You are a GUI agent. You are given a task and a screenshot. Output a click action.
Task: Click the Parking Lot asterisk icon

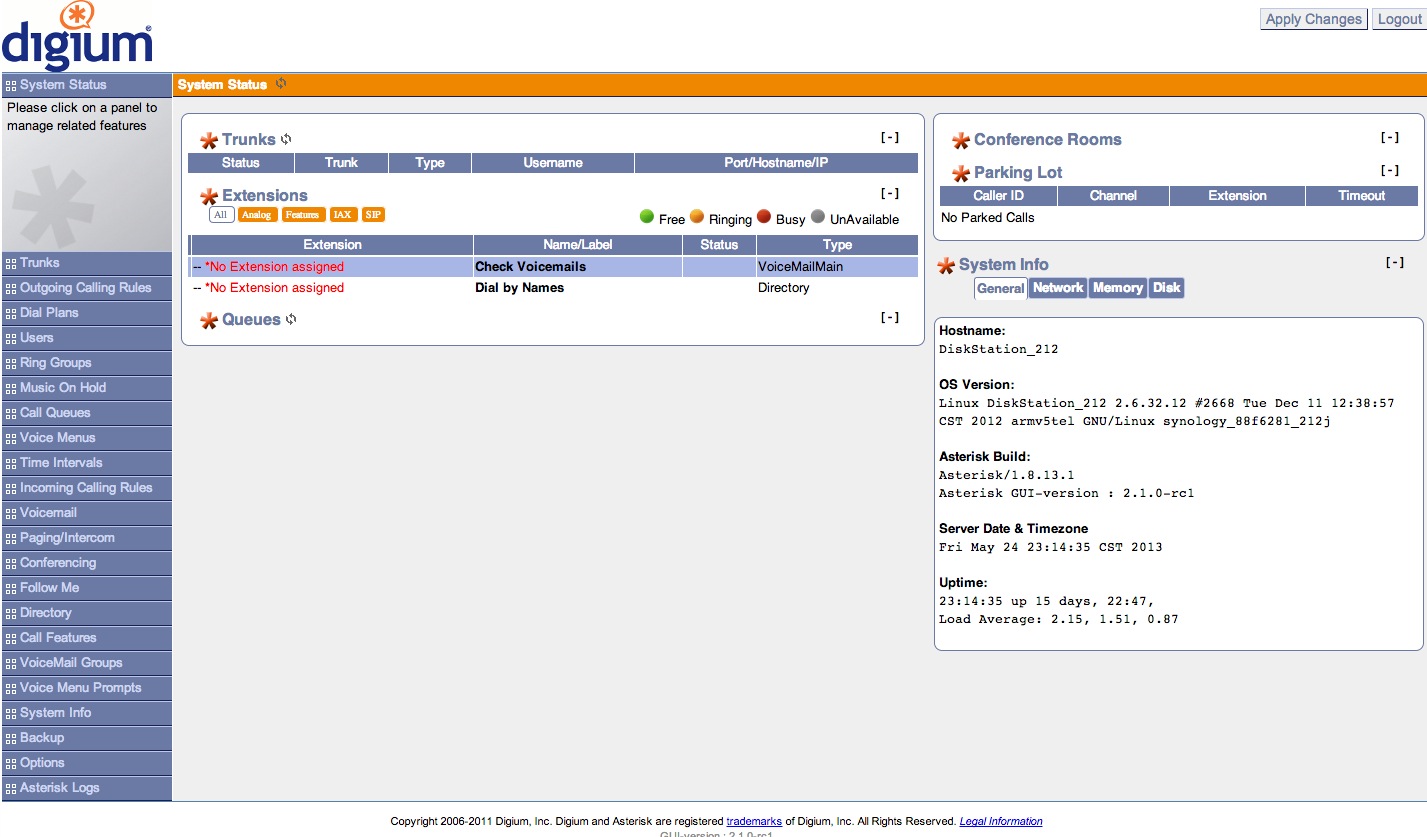tap(961, 174)
